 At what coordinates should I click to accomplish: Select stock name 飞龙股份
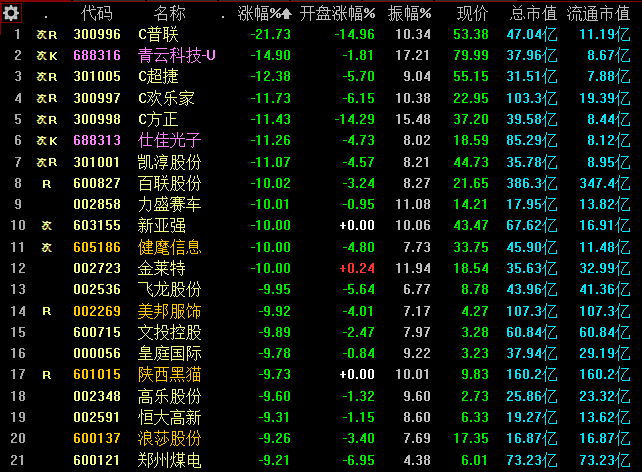[170, 289]
